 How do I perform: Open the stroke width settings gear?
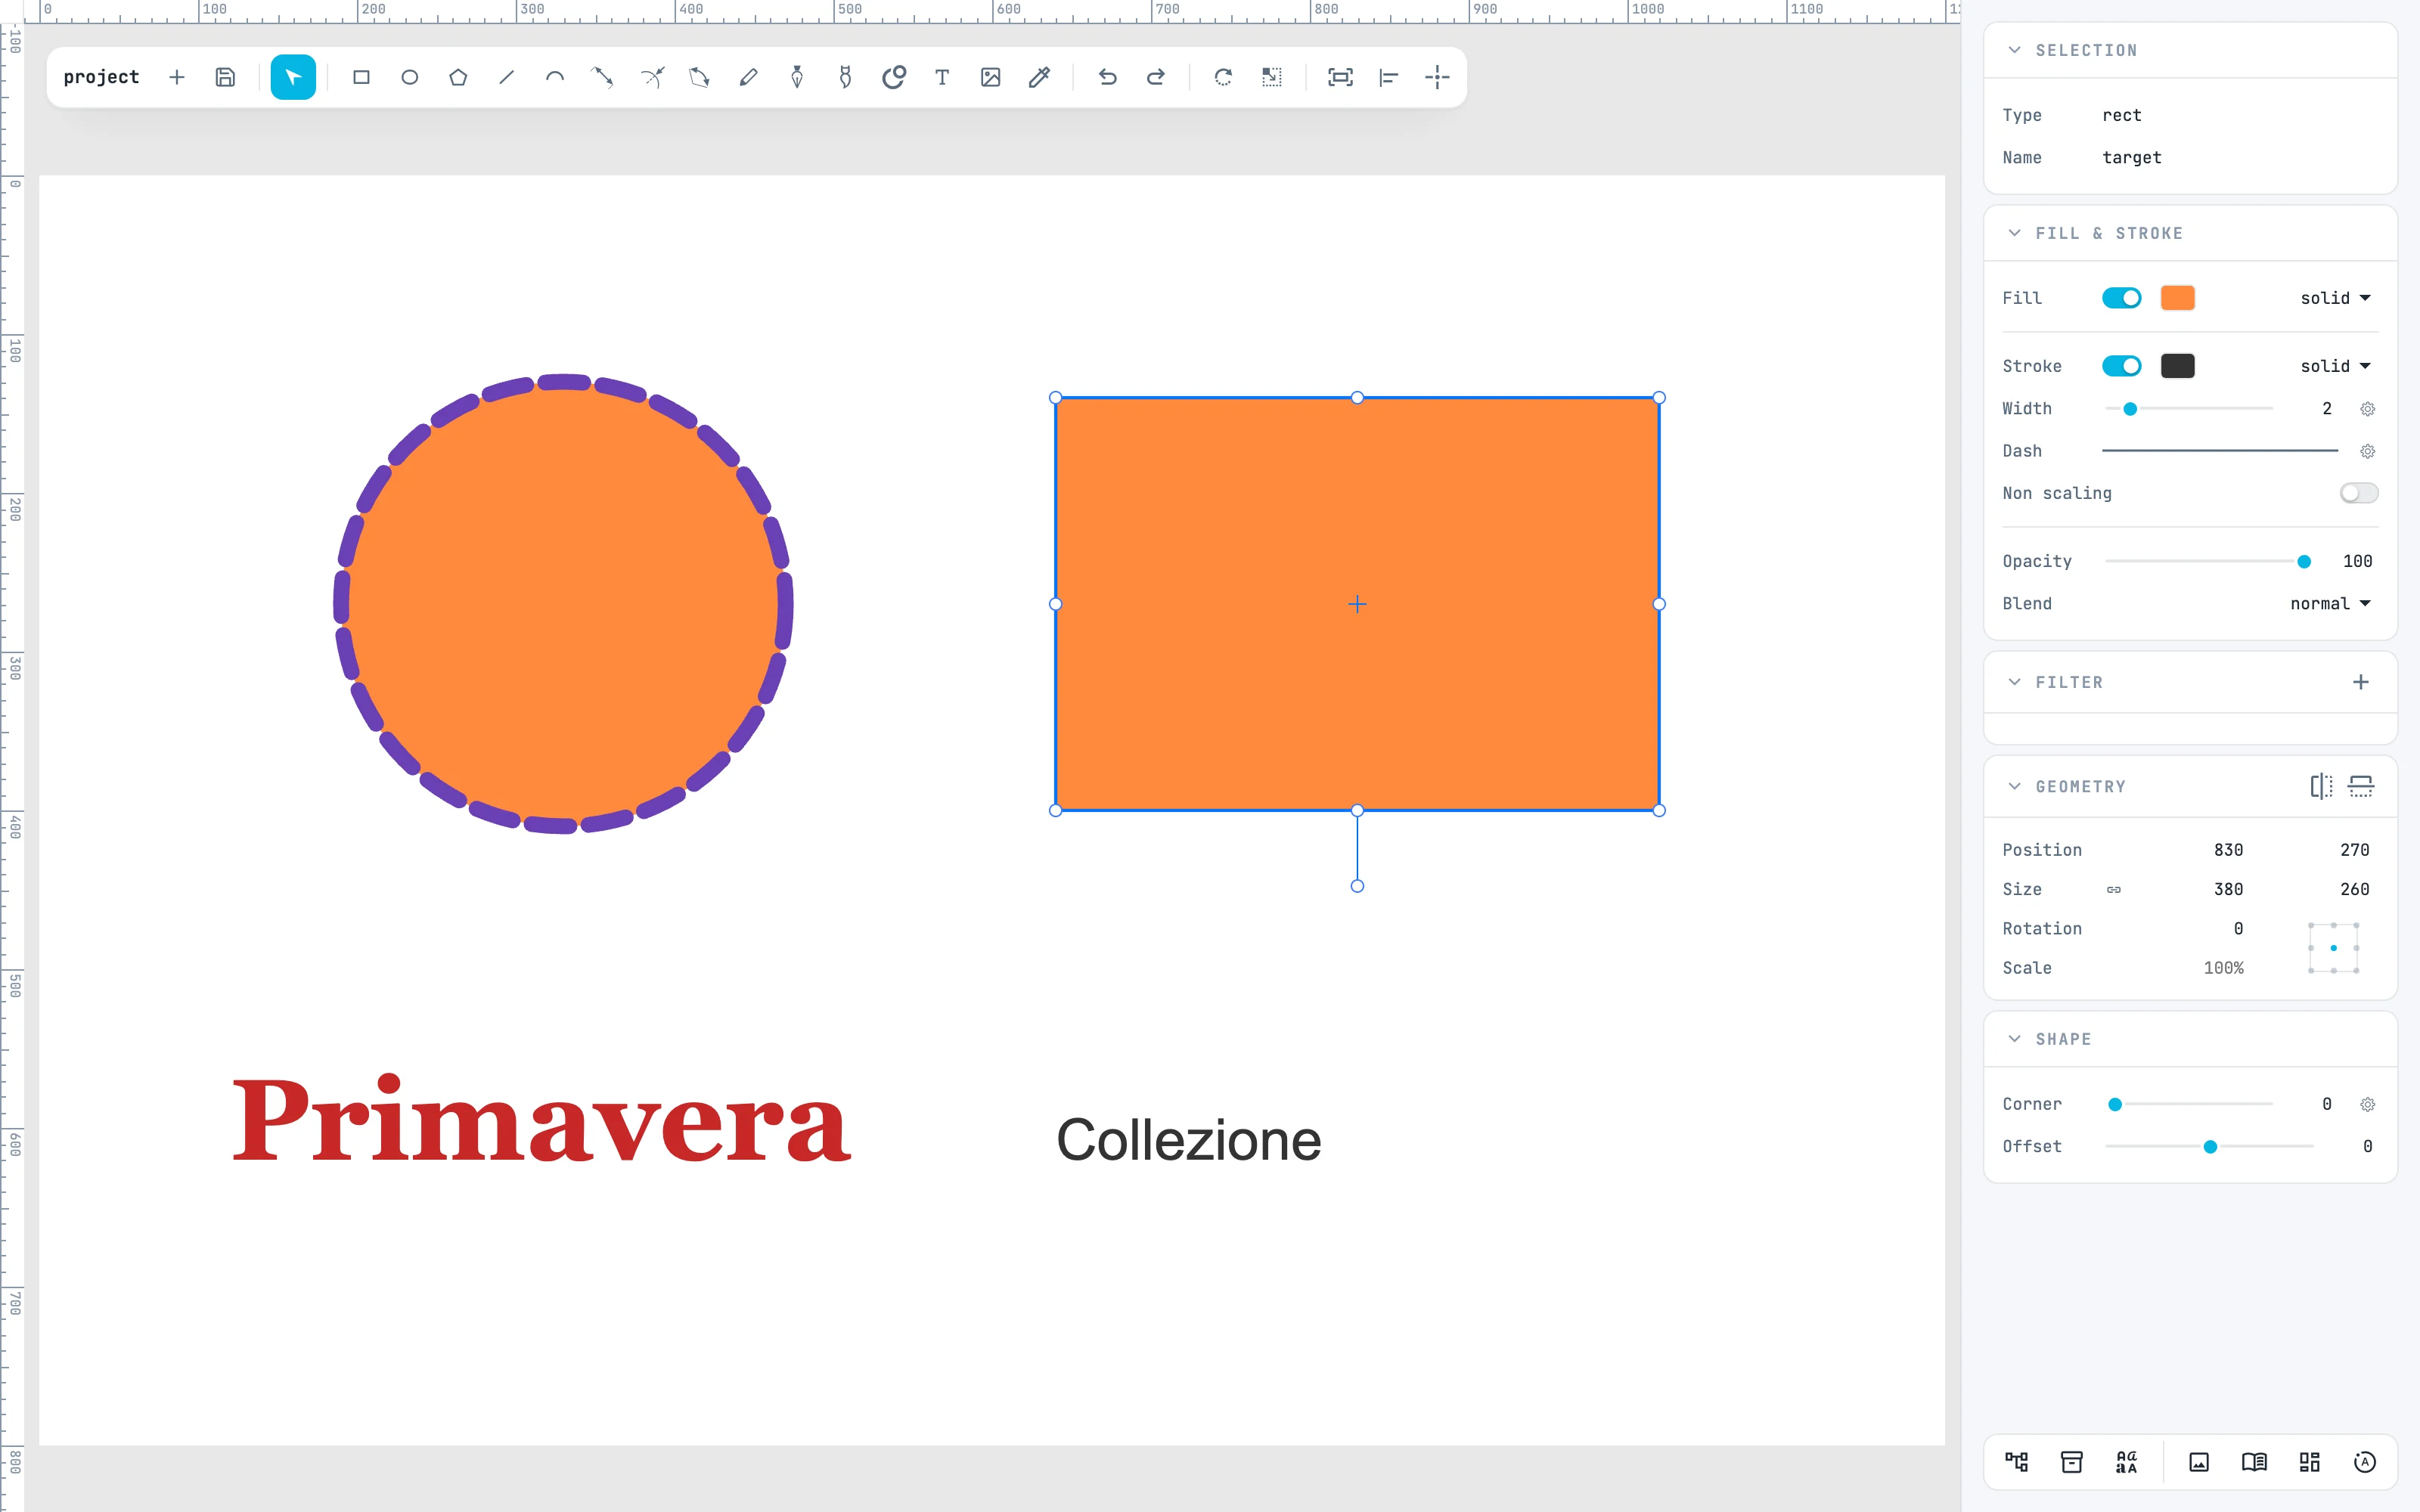pyautogui.click(x=2367, y=409)
